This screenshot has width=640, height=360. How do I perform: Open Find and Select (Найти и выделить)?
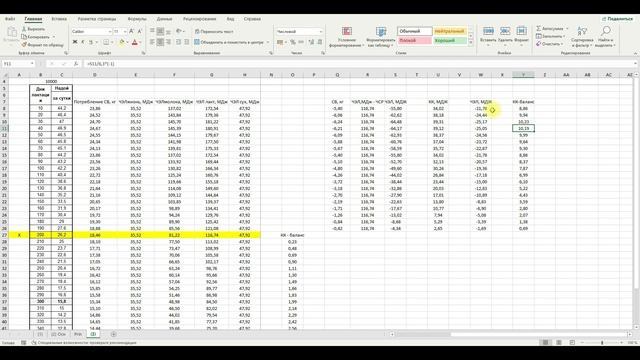click(605, 37)
